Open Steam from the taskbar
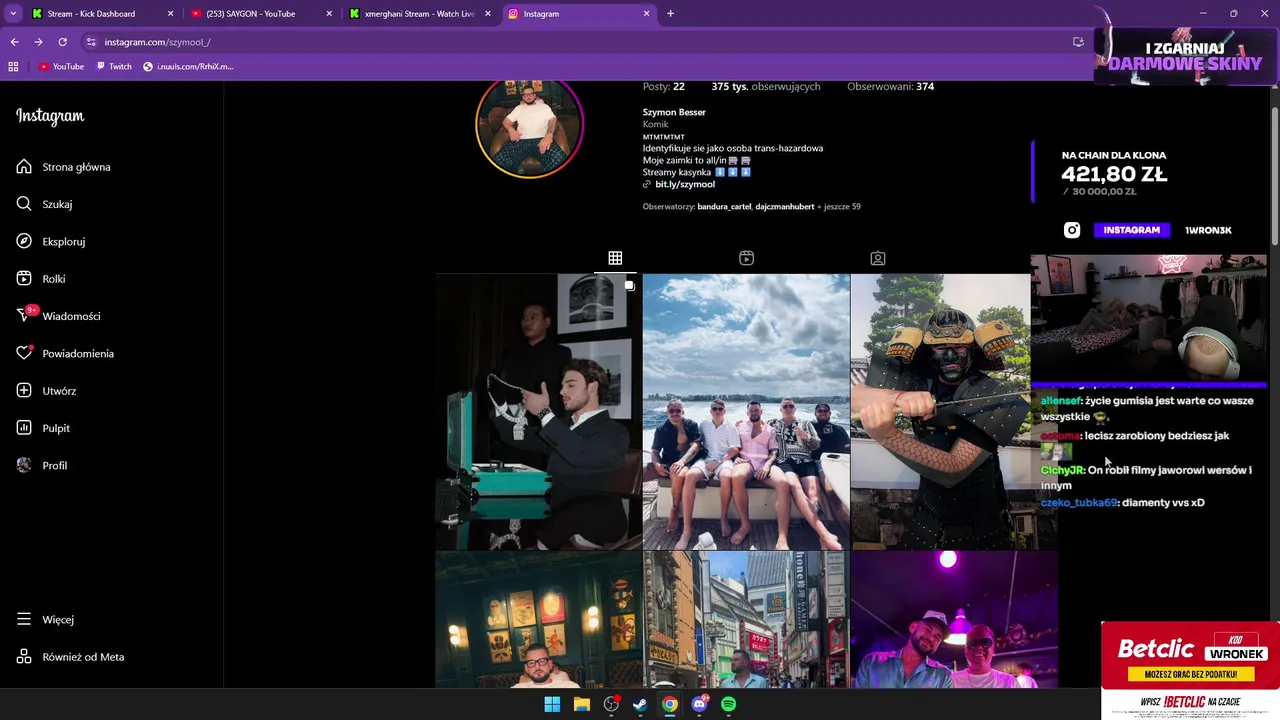This screenshot has width=1280, height=720. [640, 704]
